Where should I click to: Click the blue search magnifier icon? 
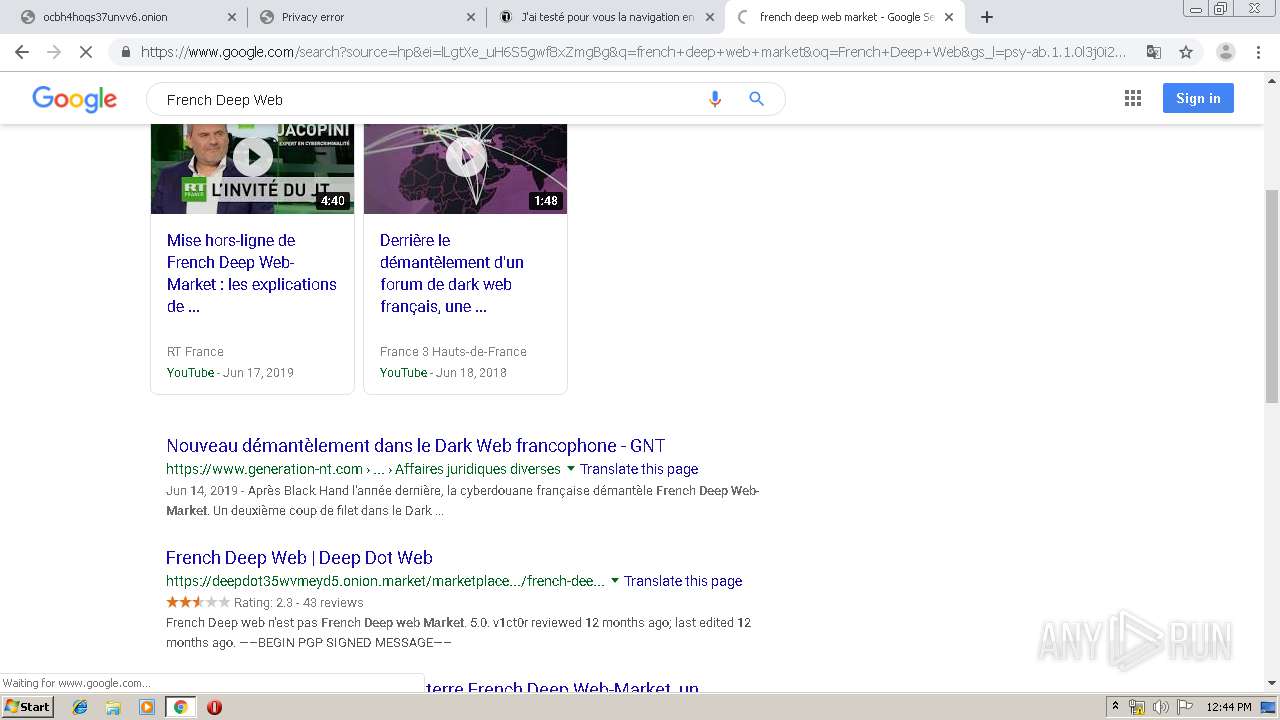(756, 99)
